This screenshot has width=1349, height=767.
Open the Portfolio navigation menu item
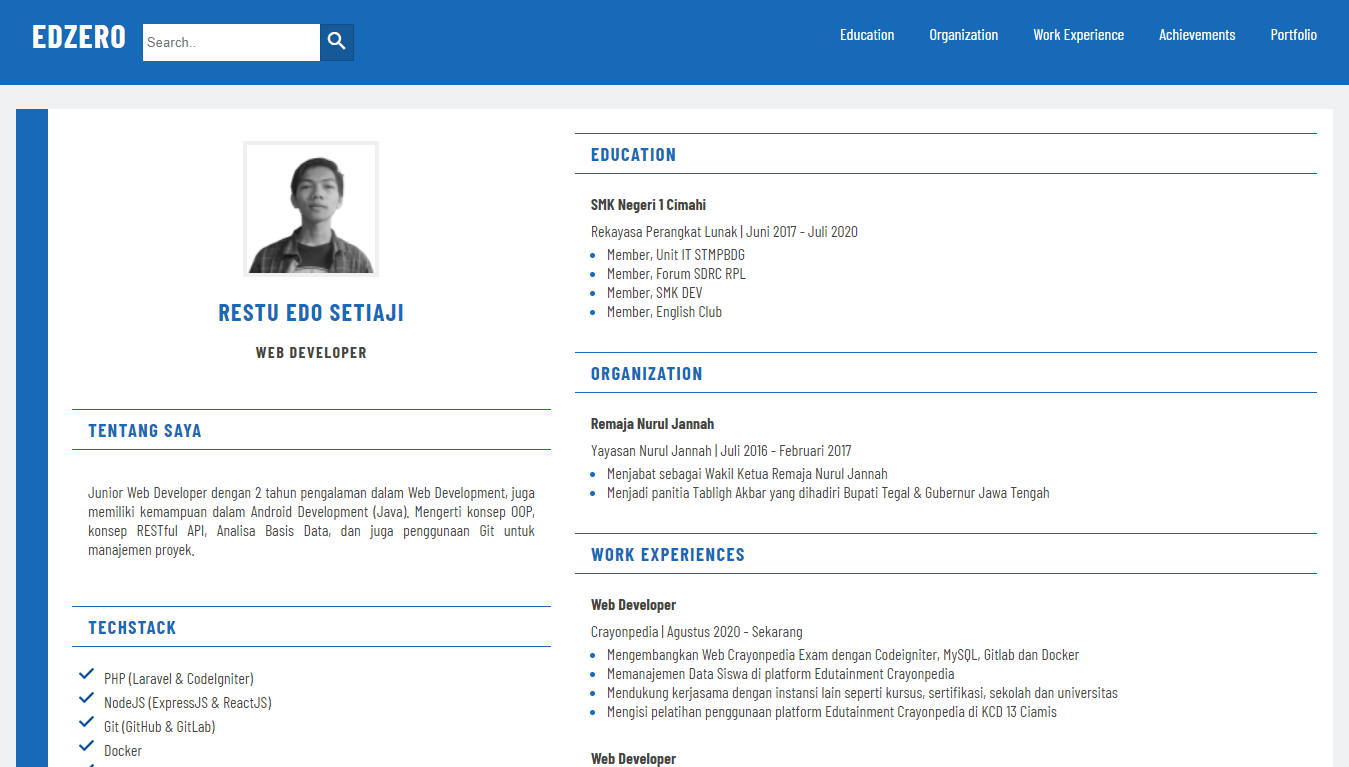click(1293, 34)
